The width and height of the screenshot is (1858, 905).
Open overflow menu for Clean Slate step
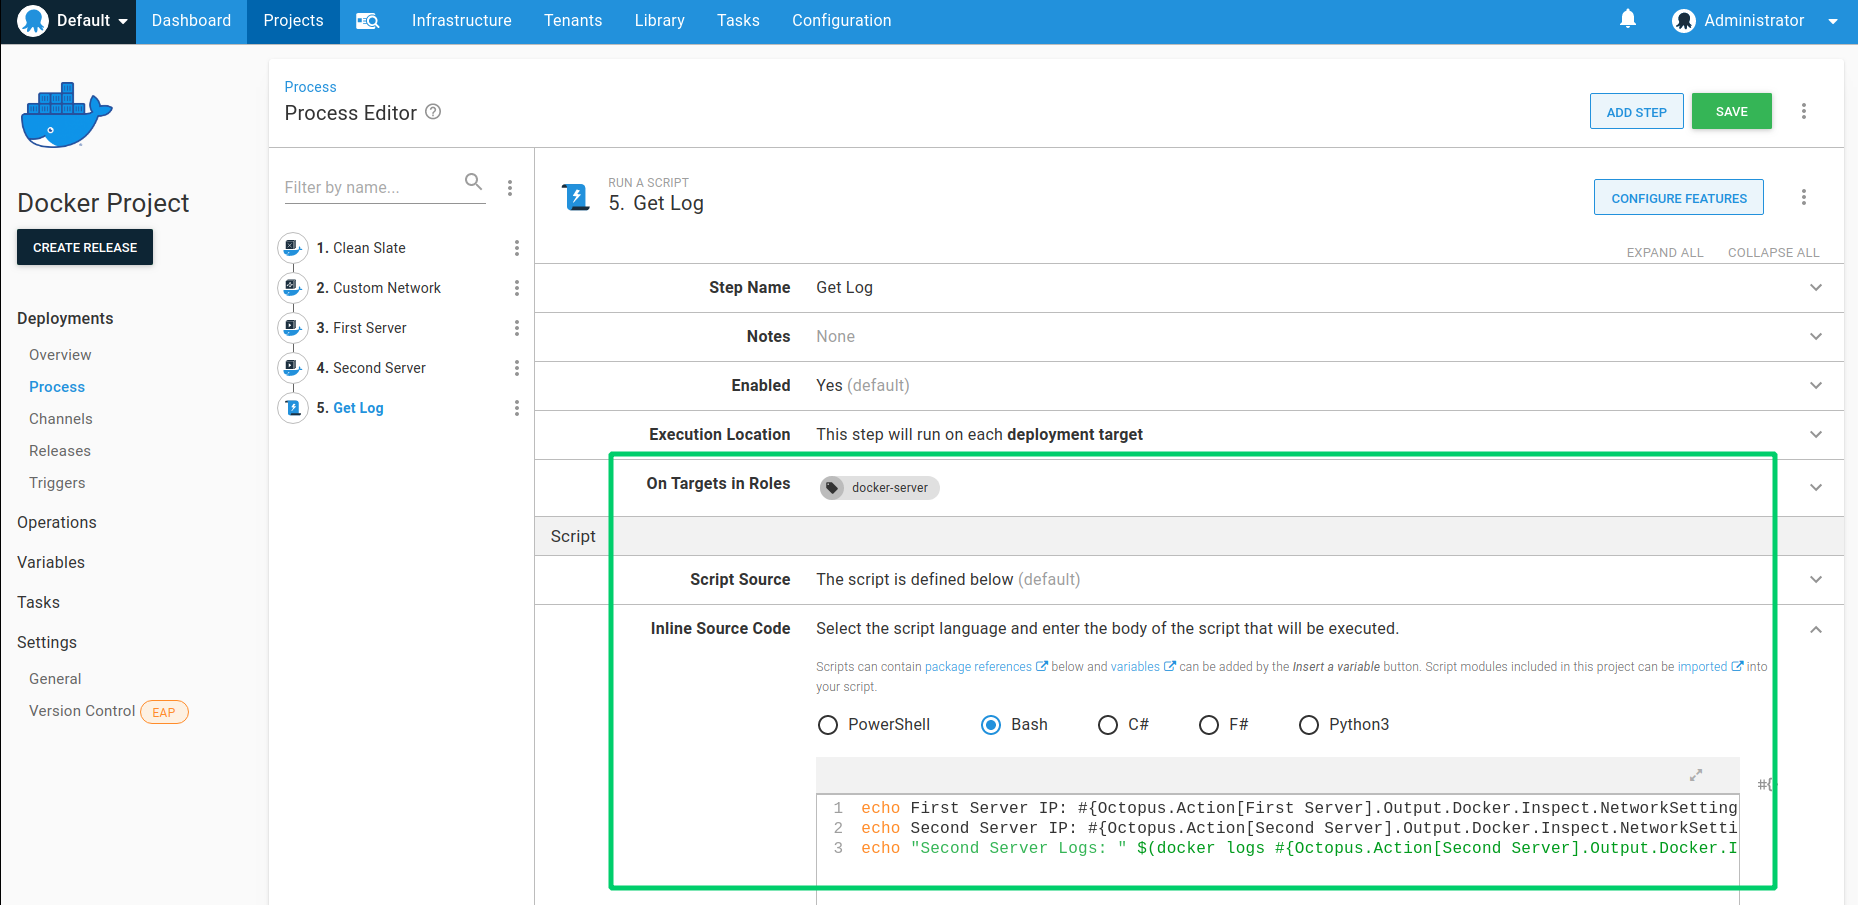tap(517, 248)
